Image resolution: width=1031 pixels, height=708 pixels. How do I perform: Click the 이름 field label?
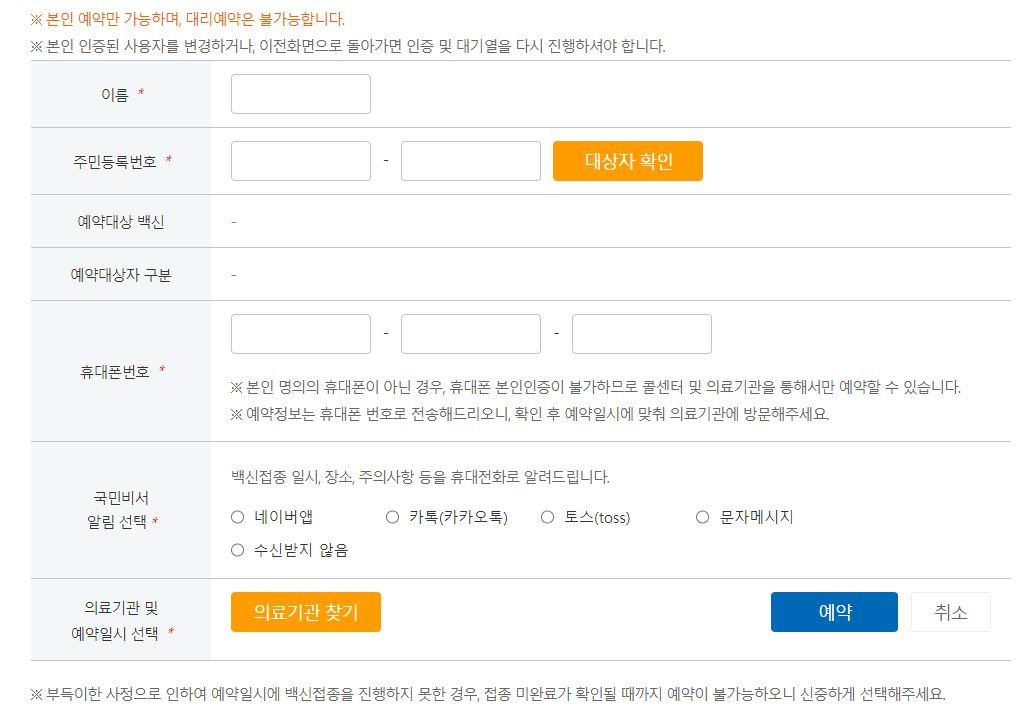pyautogui.click(x=115, y=95)
